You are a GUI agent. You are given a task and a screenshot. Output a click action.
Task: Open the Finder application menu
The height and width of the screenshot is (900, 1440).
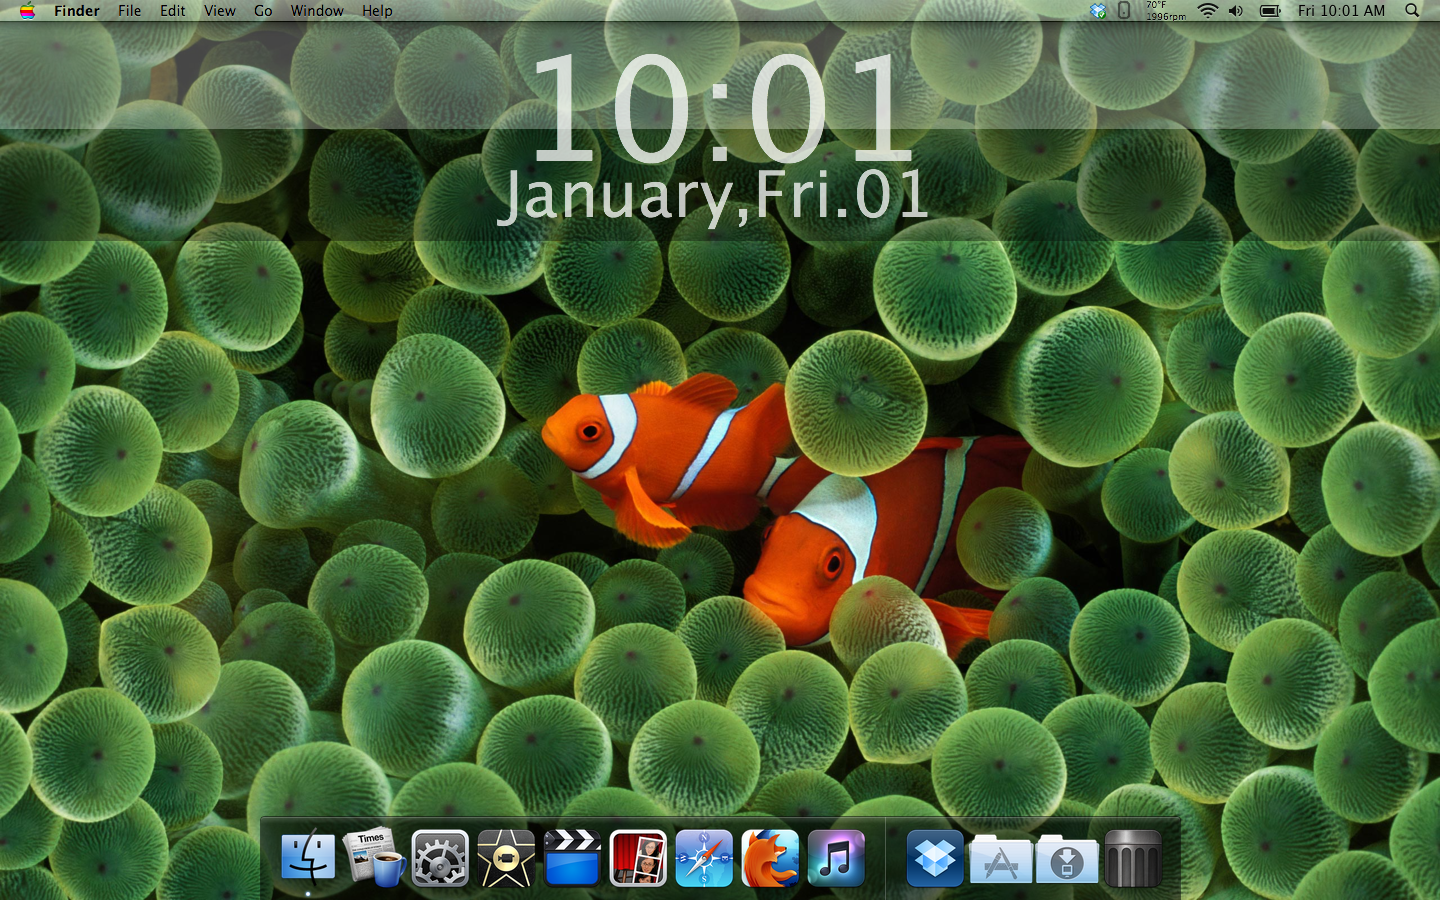(x=77, y=11)
